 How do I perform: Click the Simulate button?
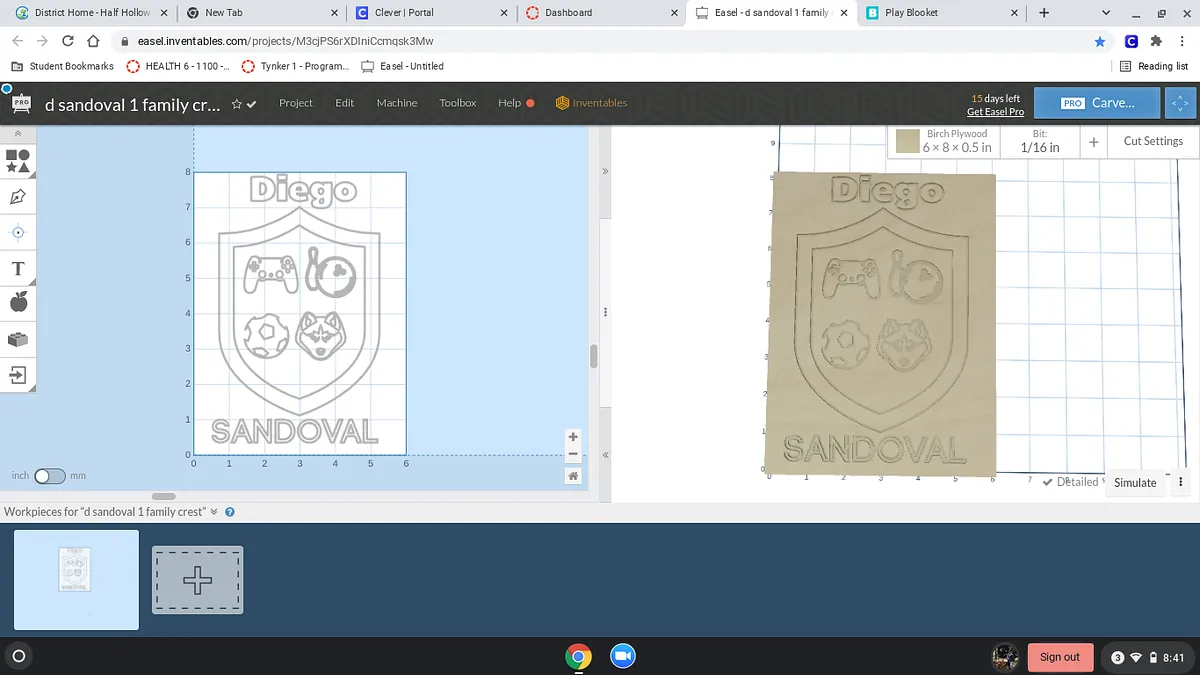(x=1135, y=482)
